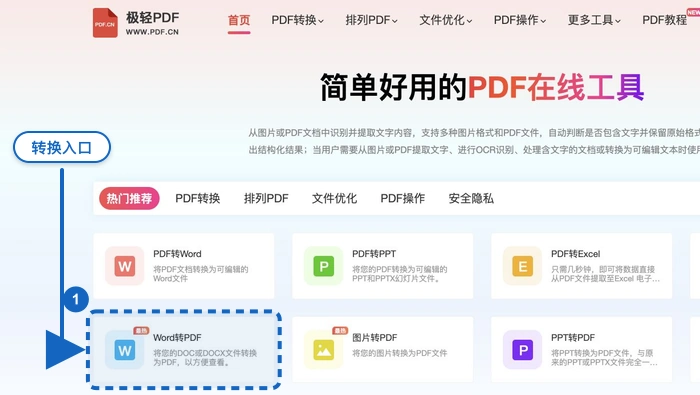Click the purple PPT转PDF P icon
The height and width of the screenshot is (395, 700).
[522, 350]
